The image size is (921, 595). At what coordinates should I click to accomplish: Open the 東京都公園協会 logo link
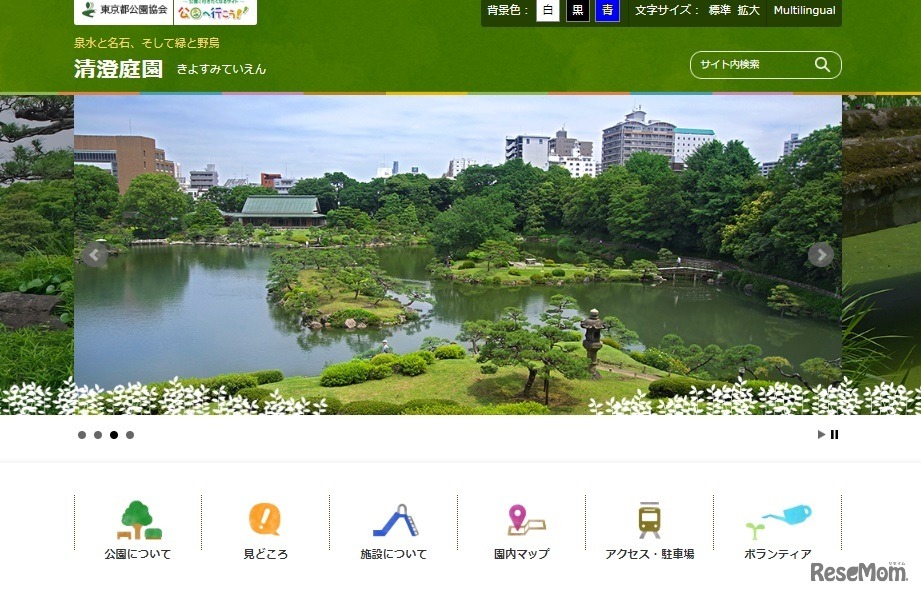[x=124, y=11]
